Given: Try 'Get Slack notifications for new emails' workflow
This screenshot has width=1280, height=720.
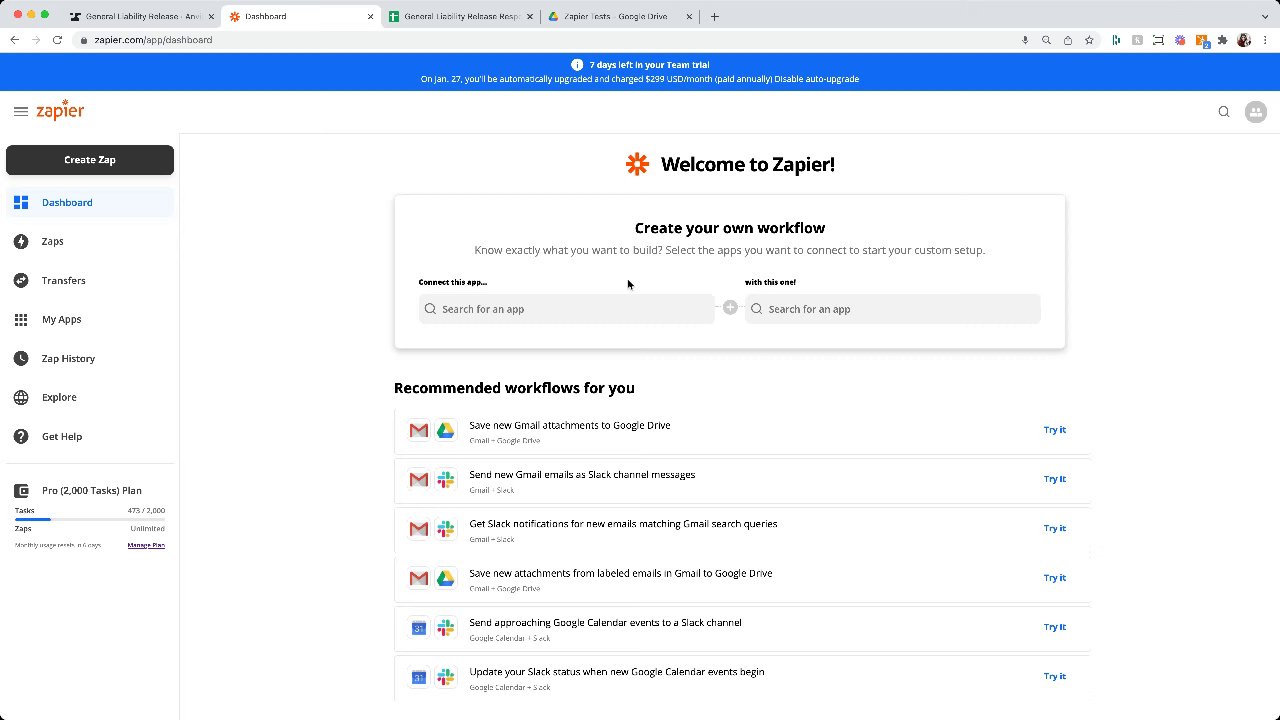Looking at the screenshot, I should click(1055, 528).
